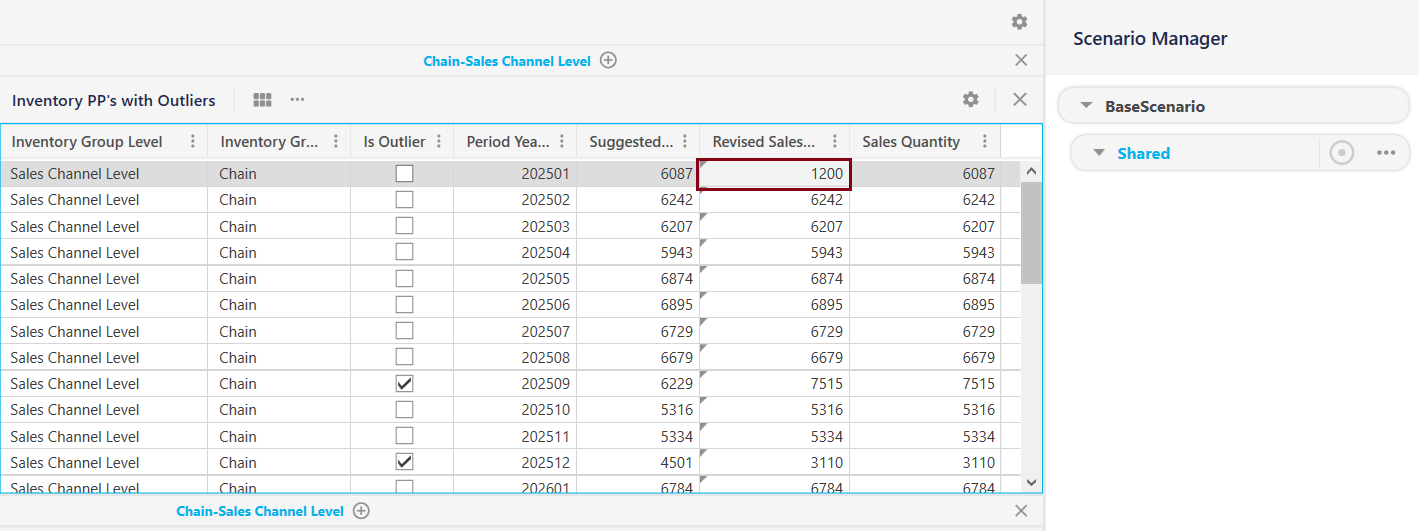Open Sales Quantity column options menu
The image size is (1422, 531).
985,142
